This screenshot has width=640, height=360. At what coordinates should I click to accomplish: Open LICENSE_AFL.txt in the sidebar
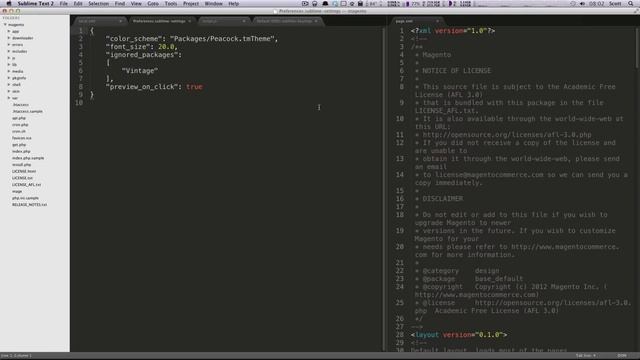(x=27, y=185)
